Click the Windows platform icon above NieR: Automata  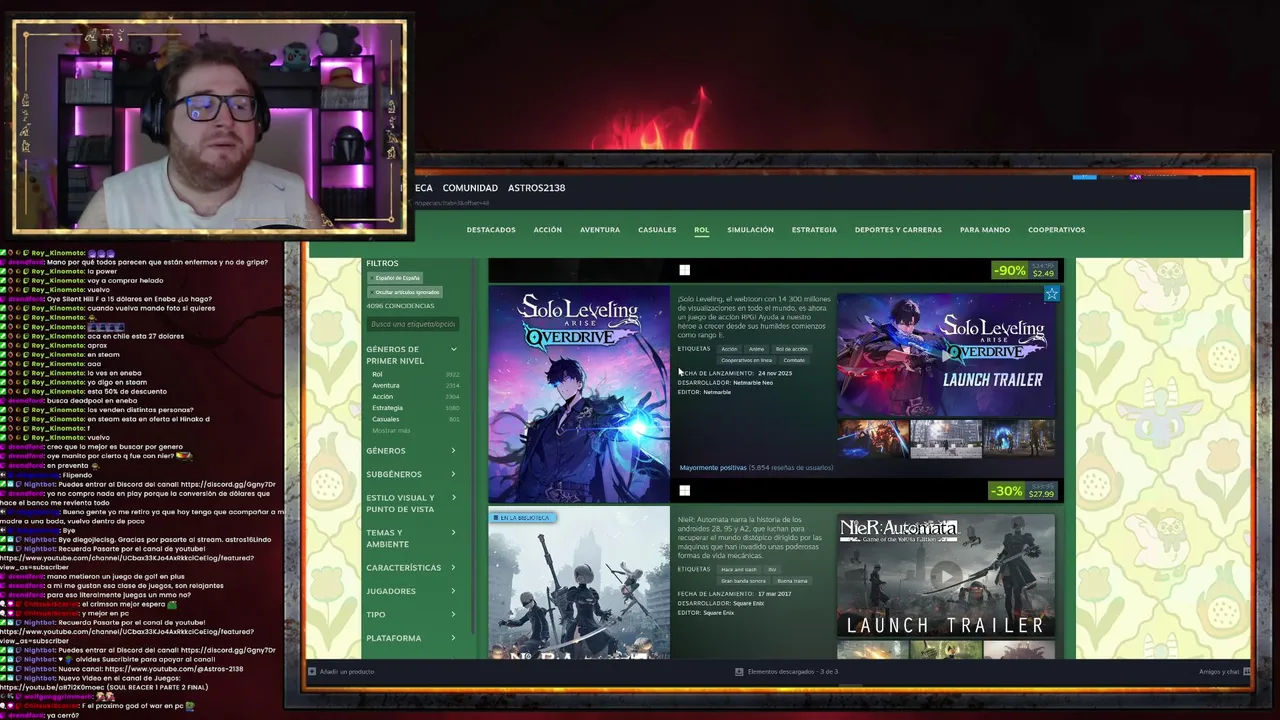685,490
